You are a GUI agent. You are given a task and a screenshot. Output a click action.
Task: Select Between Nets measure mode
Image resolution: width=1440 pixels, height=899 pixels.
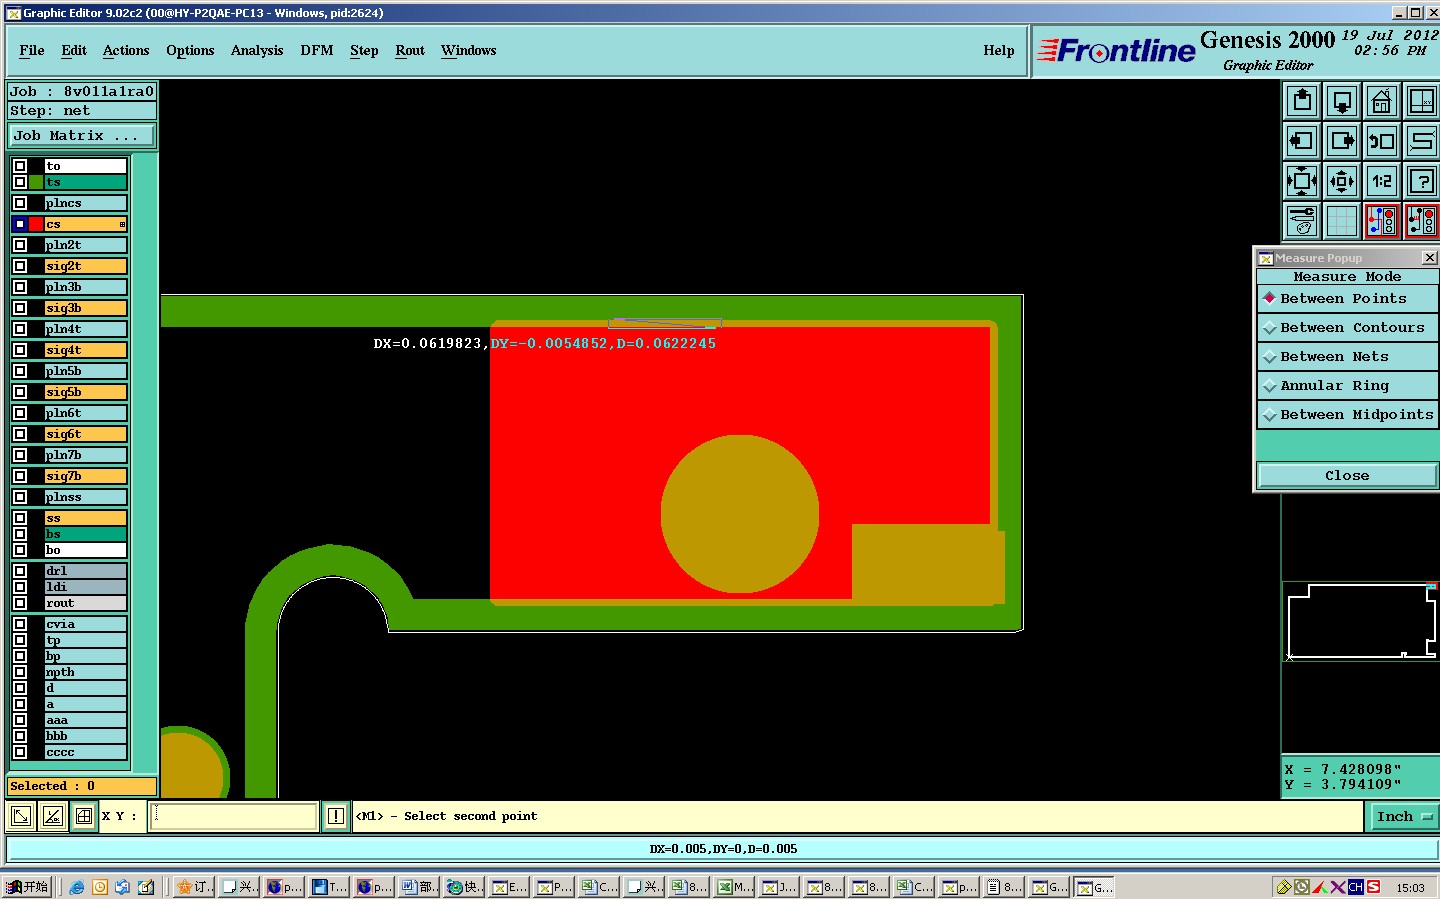(1347, 357)
